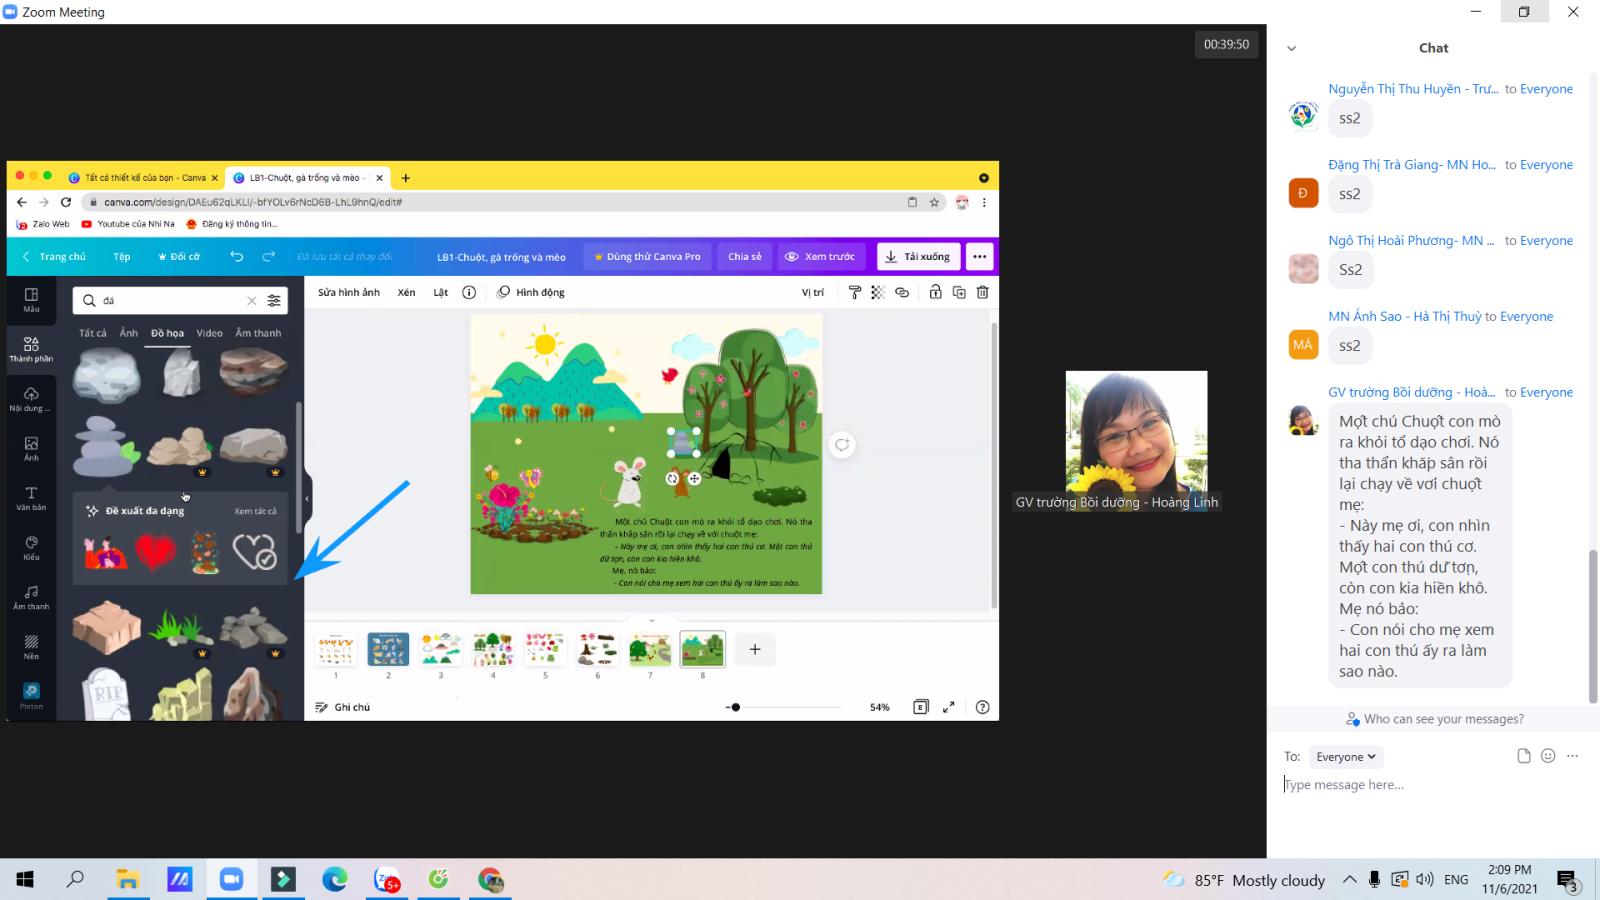Toggle microphone icon in system tray
The image size is (1600, 900).
coord(1374,880)
